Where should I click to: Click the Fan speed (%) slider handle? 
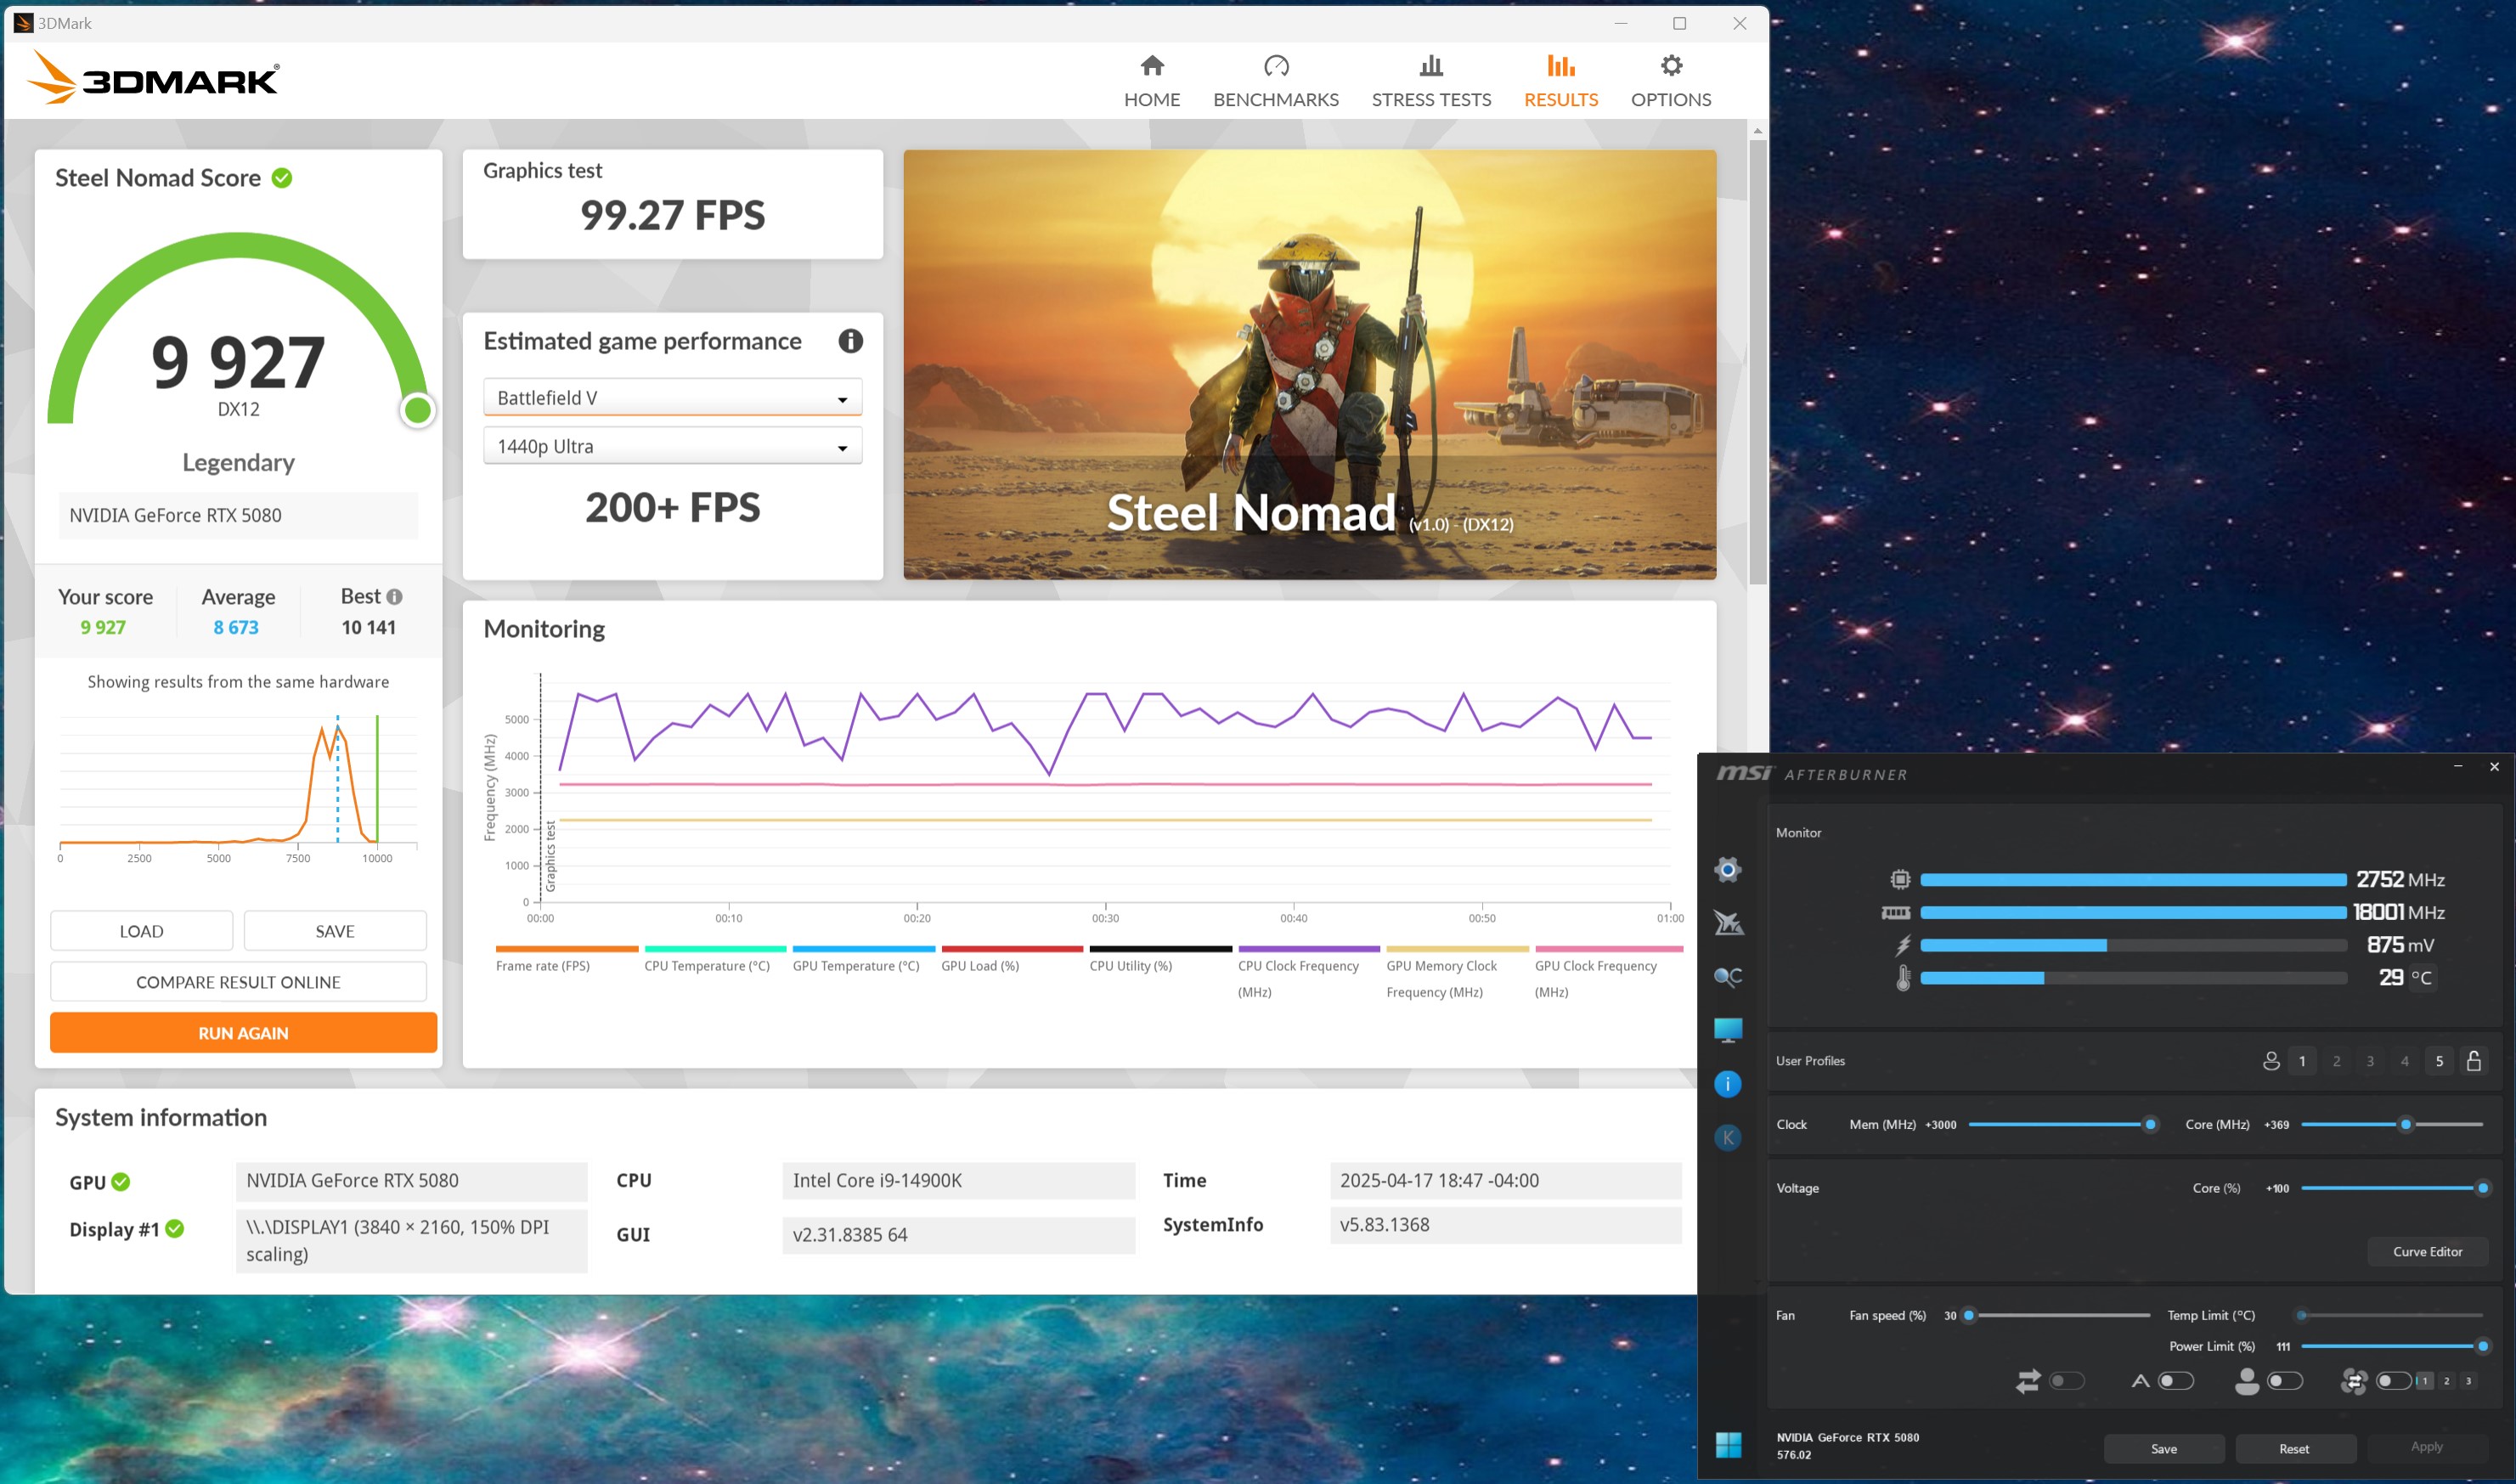click(1969, 1316)
